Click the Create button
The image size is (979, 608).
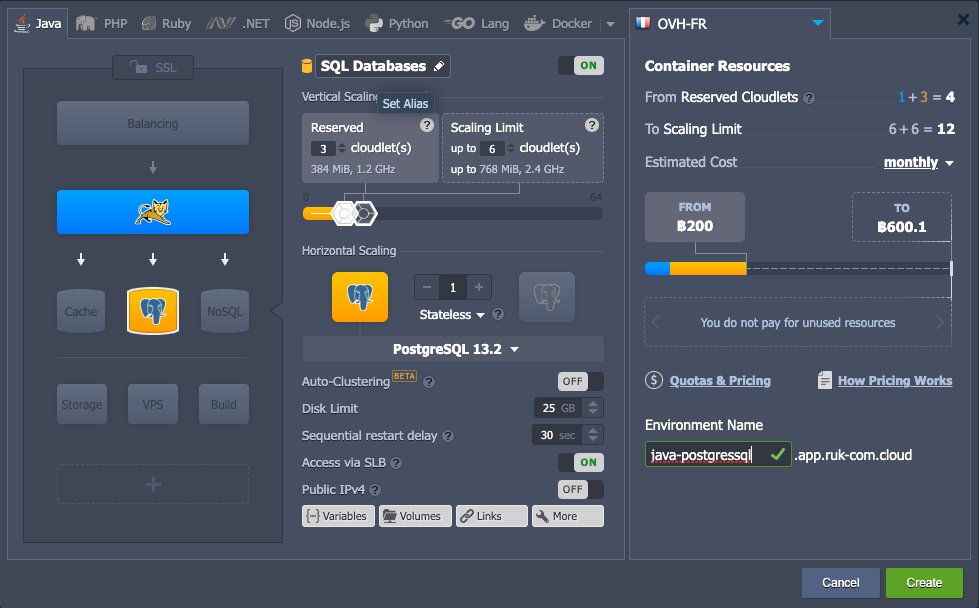(x=924, y=582)
